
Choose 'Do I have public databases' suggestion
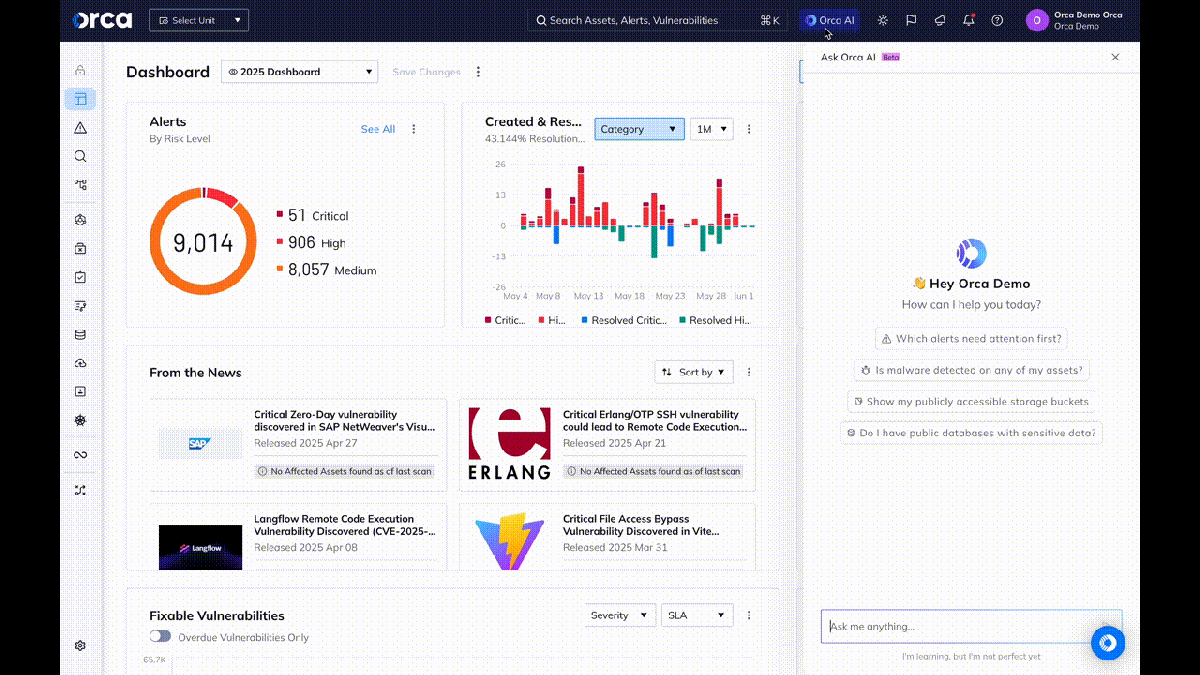971,433
